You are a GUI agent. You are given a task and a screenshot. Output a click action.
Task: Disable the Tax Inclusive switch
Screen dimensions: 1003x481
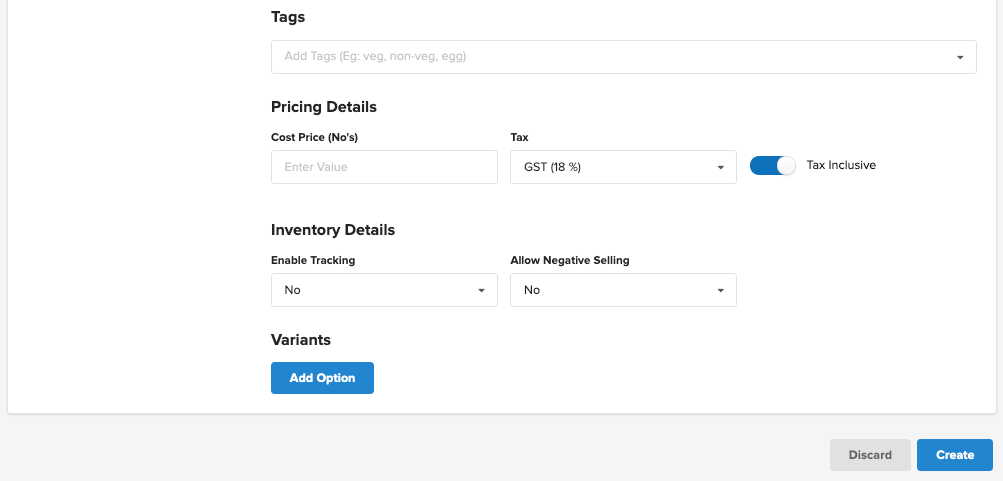pyautogui.click(x=772, y=166)
